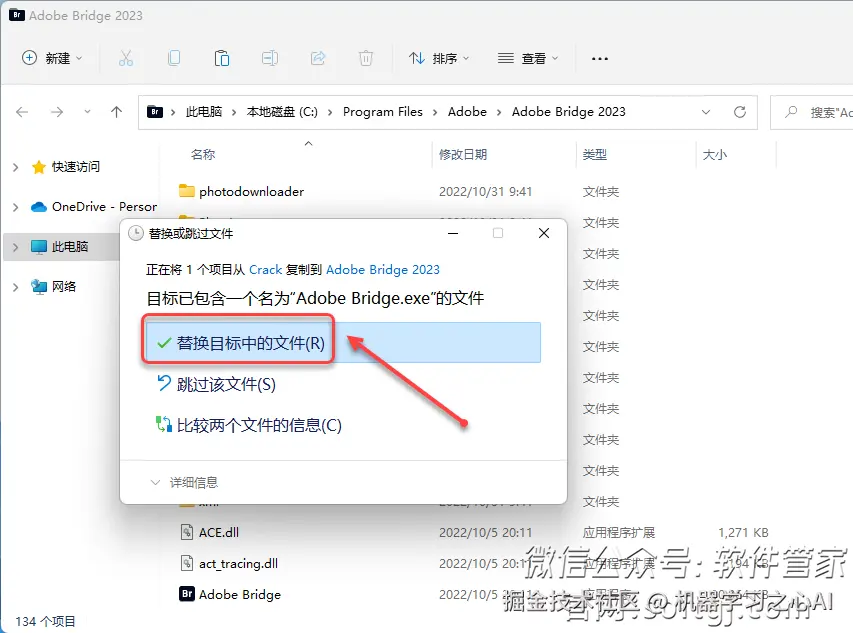Click Adobe Bridge 2023 breadcrumb
Viewport: 853px width, 633px height.
[x=568, y=112]
